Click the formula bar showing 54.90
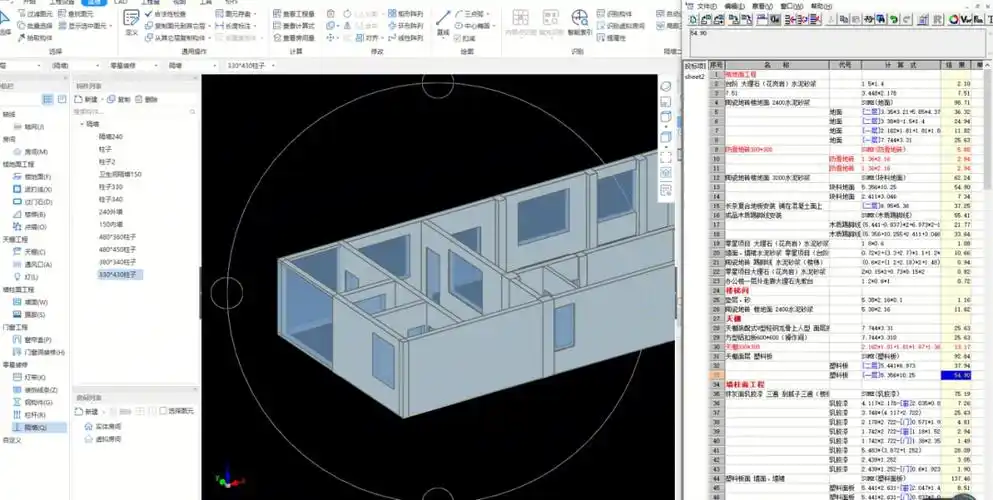The width and height of the screenshot is (993, 500). [836, 43]
